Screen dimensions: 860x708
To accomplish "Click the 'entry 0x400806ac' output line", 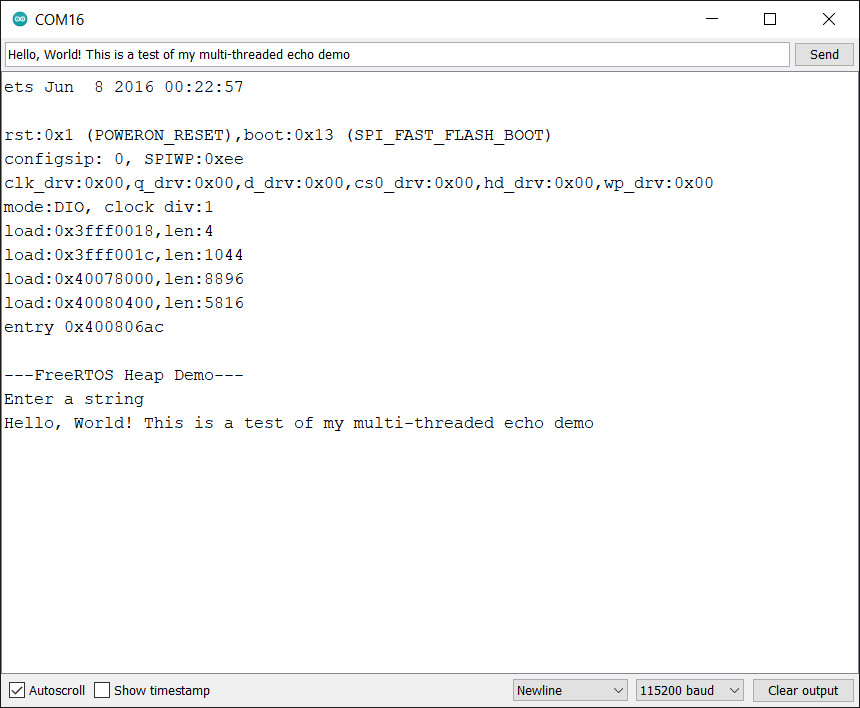I will 84,327.
